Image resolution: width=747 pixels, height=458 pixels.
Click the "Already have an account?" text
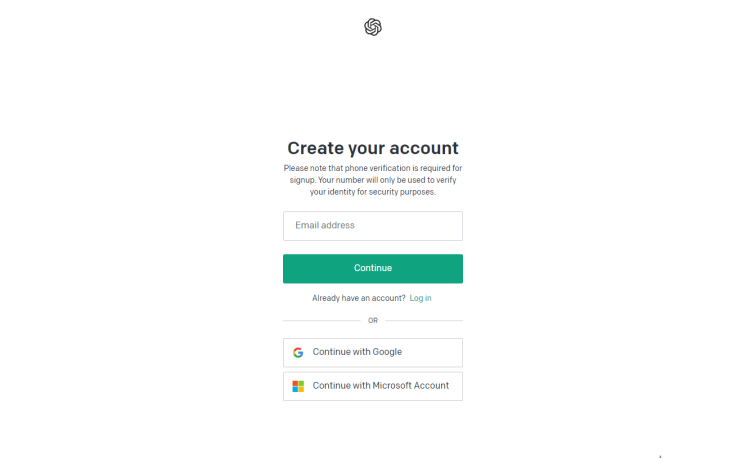tap(359, 298)
